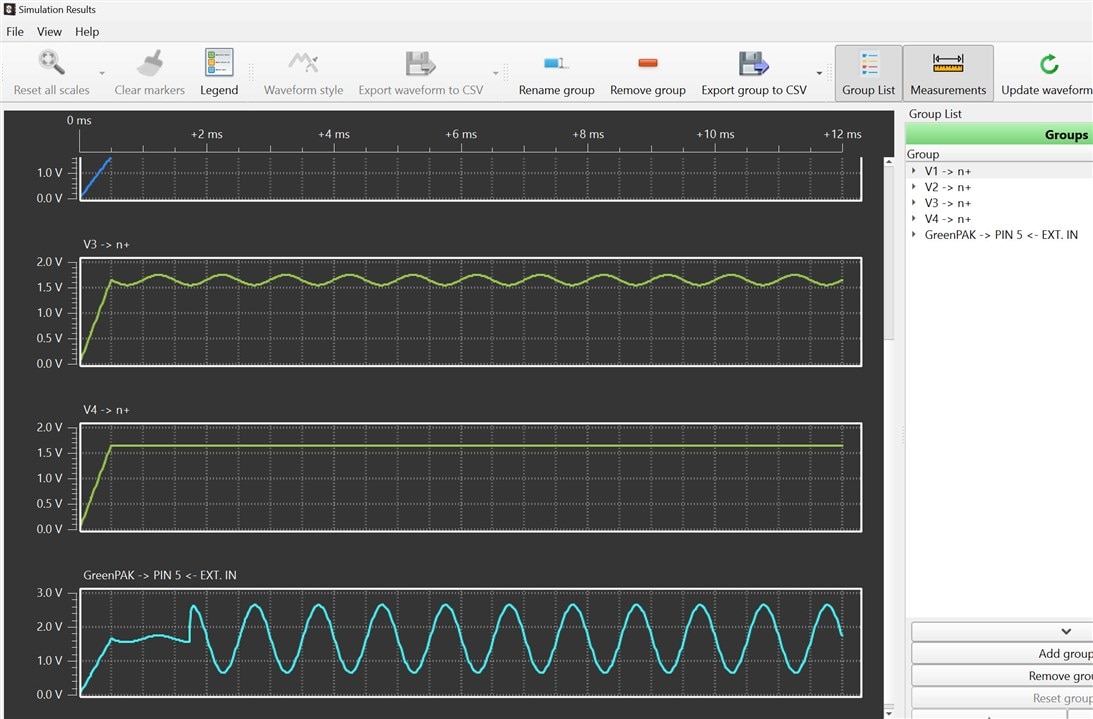Click Export waveform to CSV icon
1093x719 pixels.
pos(420,63)
